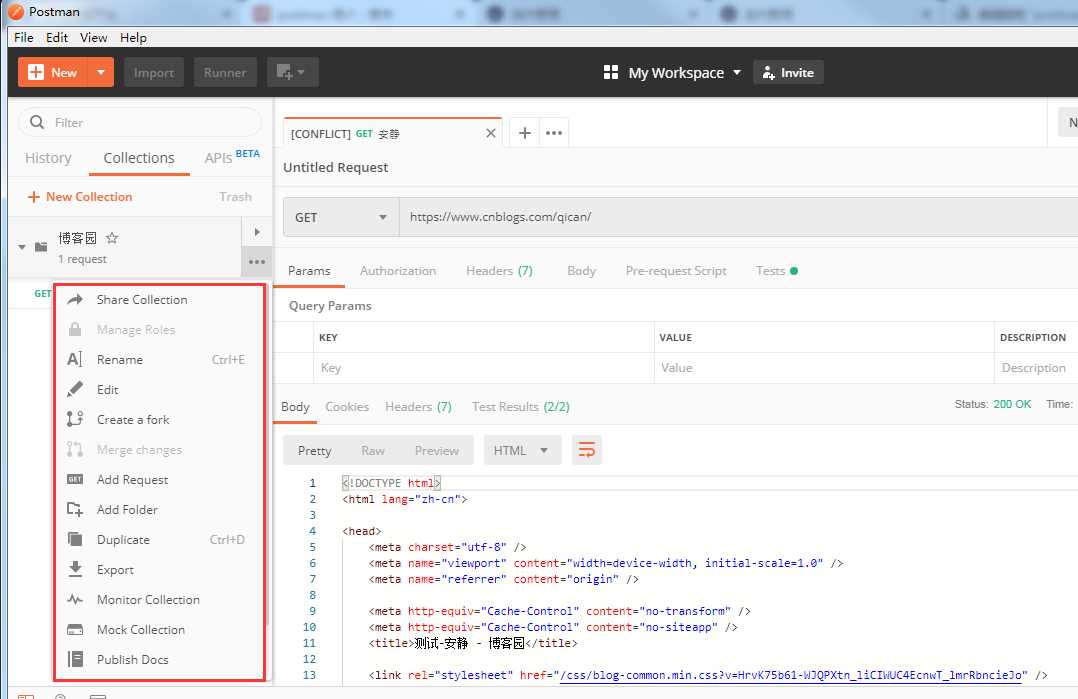Click the Publish Docs document icon
This screenshot has height=699, width=1078.
[x=75, y=659]
